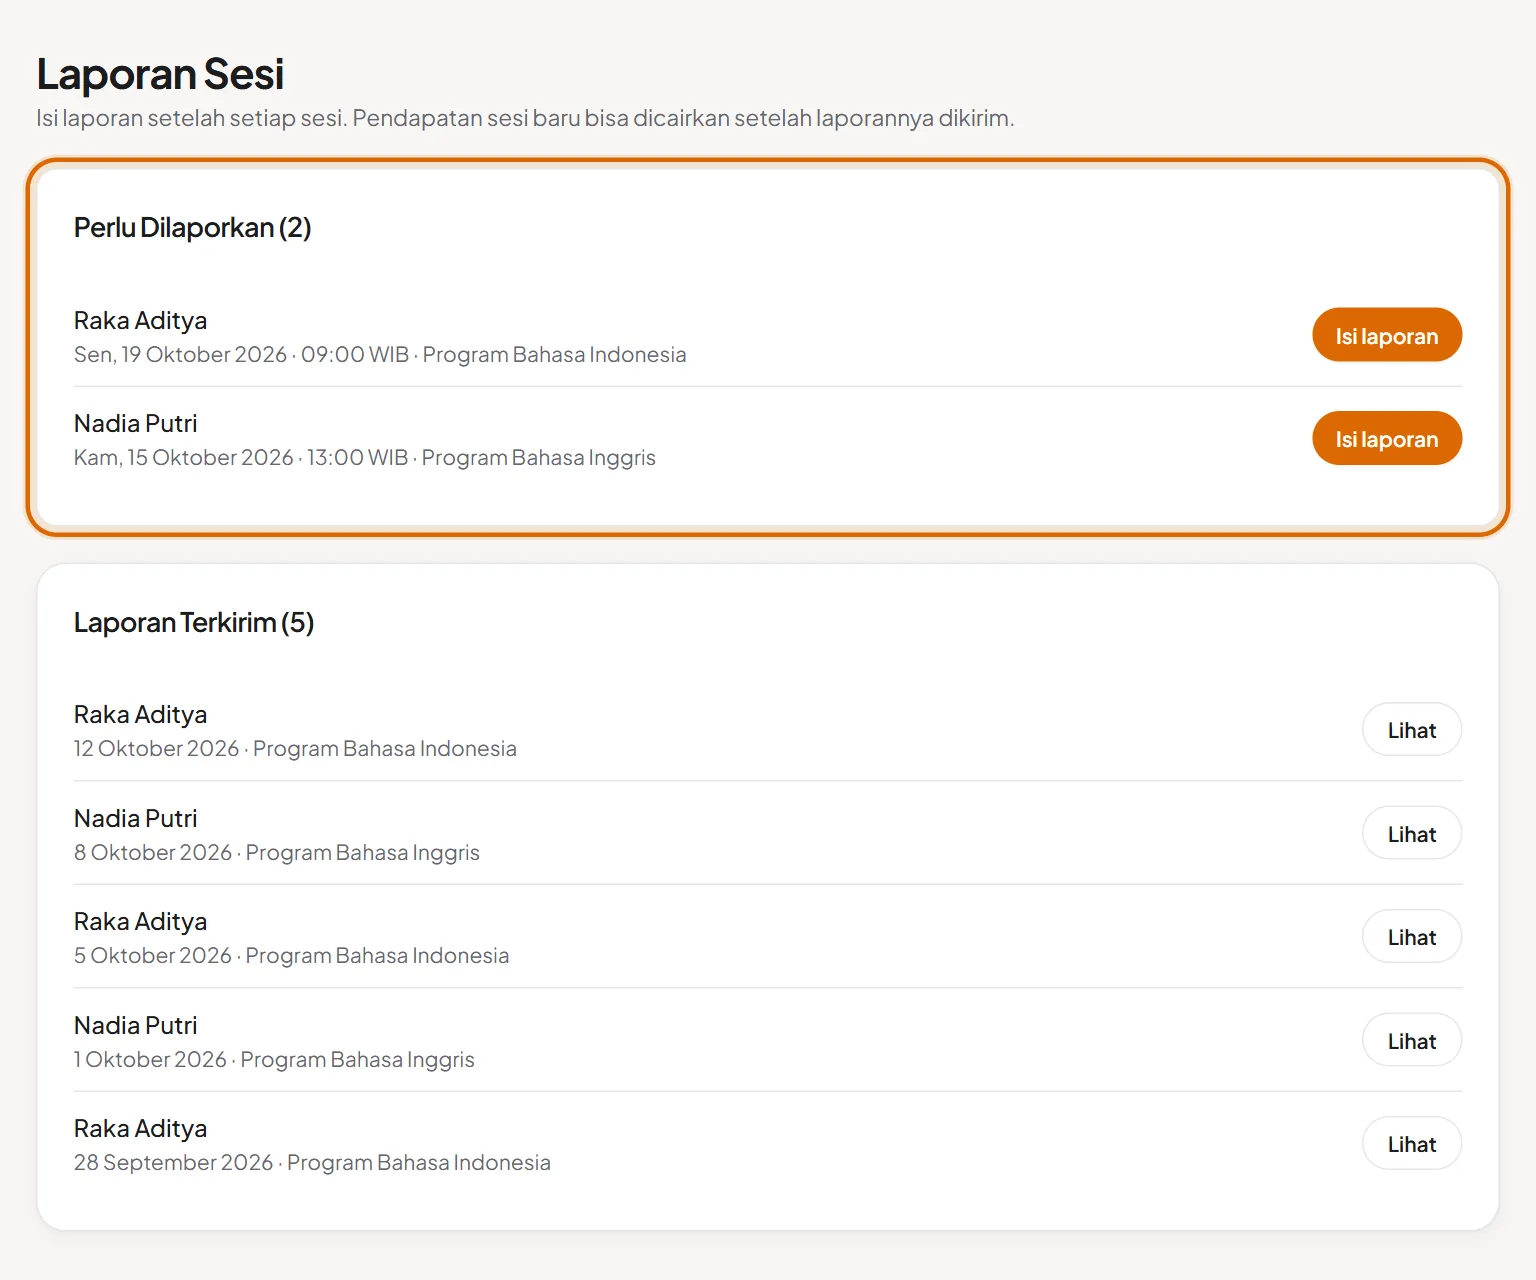The image size is (1536, 1280).
Task: Click the Laporan Sesi page heading
Action: click(x=160, y=74)
